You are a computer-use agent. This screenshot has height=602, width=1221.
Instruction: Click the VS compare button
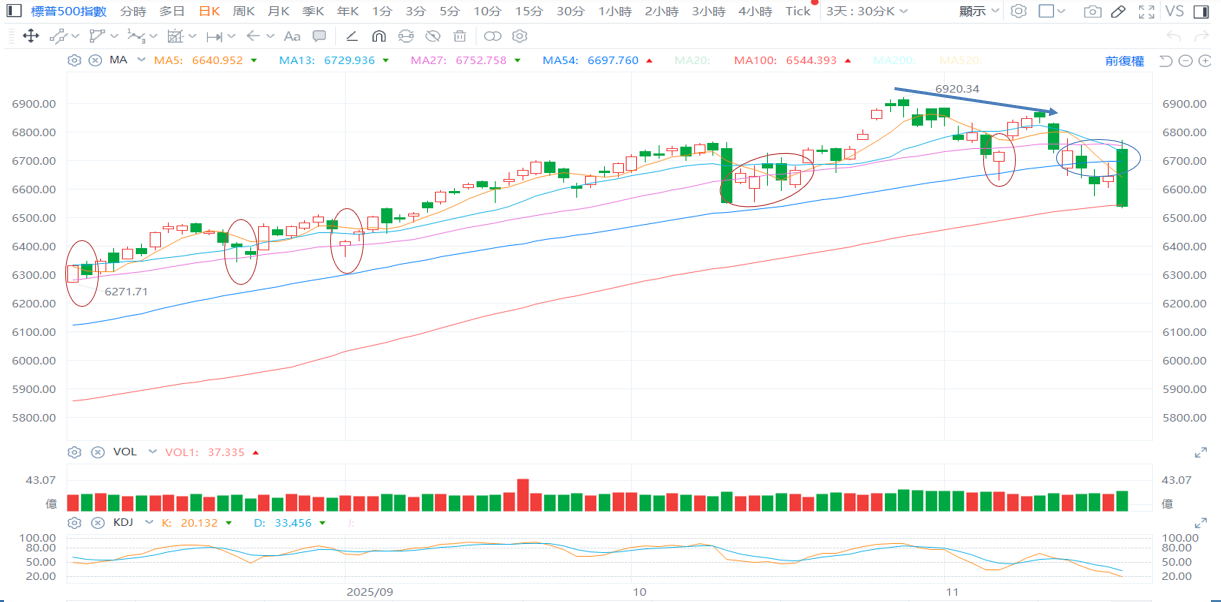tap(1173, 11)
